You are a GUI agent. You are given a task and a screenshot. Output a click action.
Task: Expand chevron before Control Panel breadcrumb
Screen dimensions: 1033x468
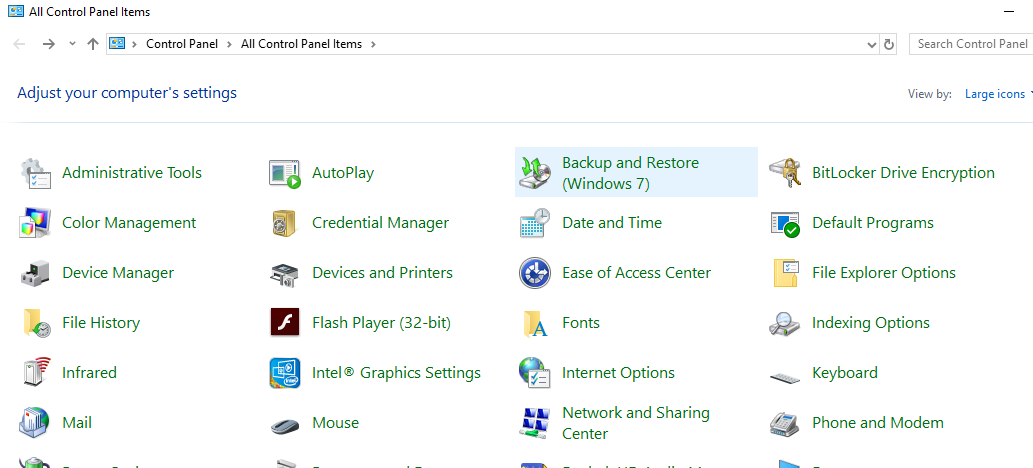134,44
